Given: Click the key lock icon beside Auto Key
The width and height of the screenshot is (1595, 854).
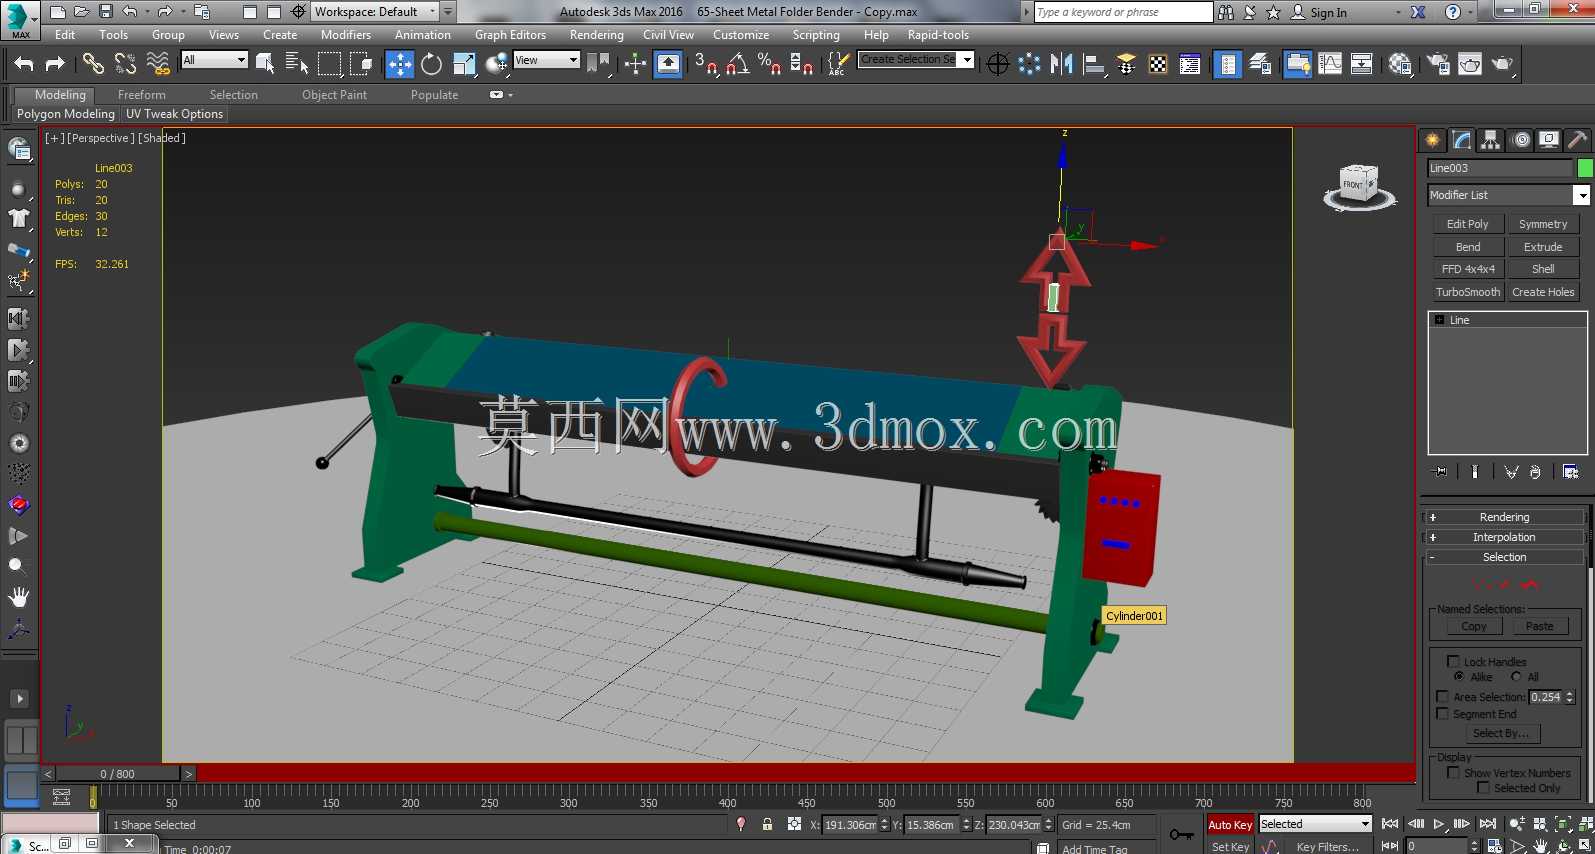Looking at the screenshot, I should 1181,834.
